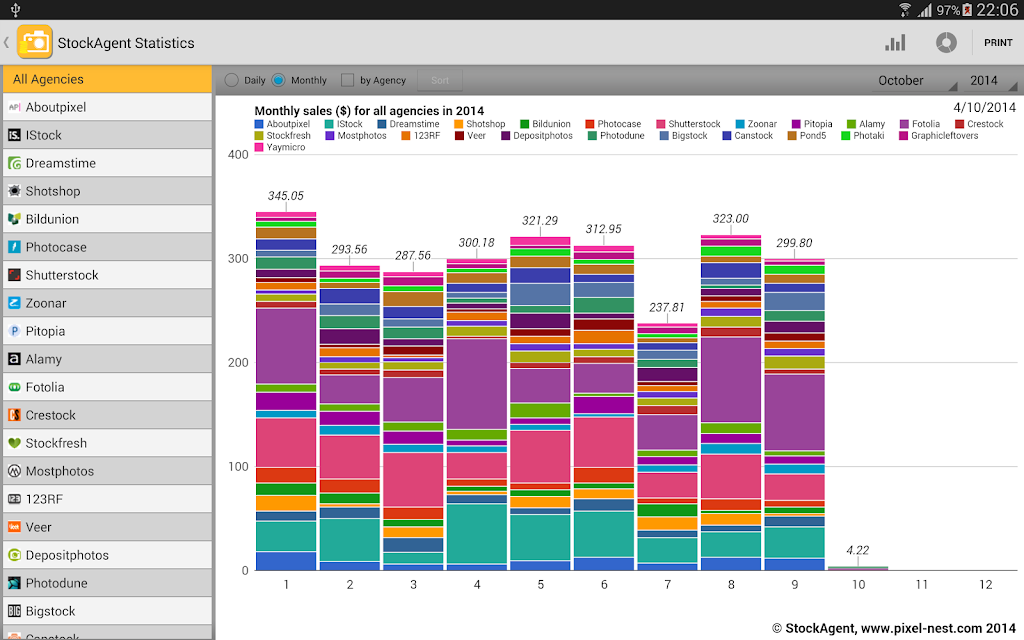Pick the Stockfresh heart icon
Image resolution: width=1024 pixels, height=640 pixels.
coord(14,443)
